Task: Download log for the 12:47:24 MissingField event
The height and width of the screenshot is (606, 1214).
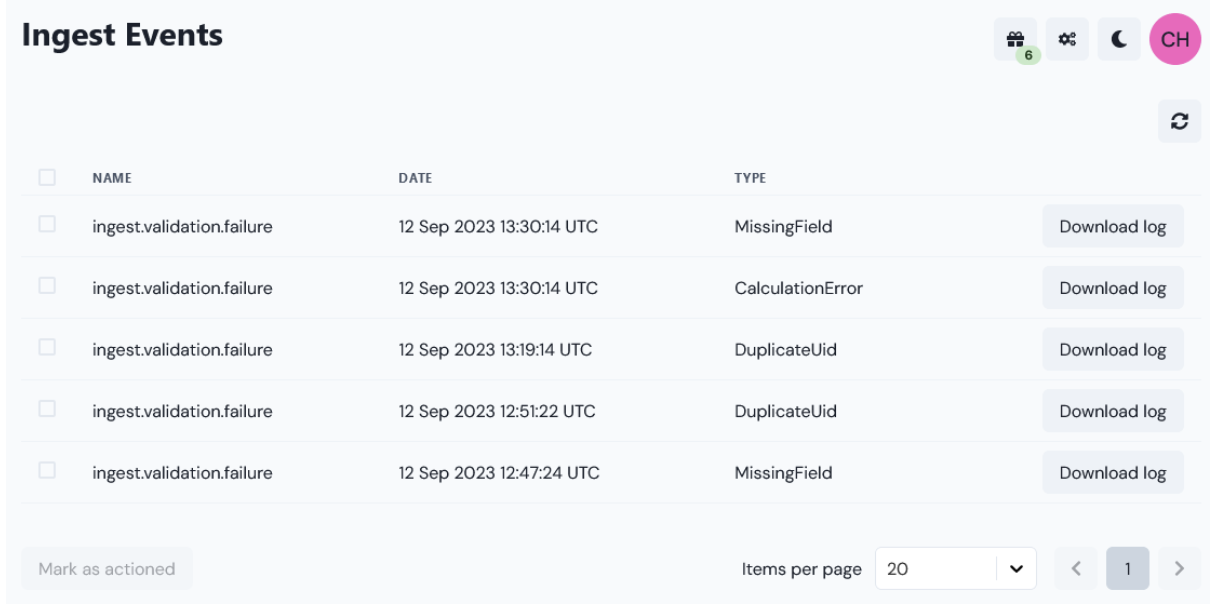Action: pos(1113,472)
